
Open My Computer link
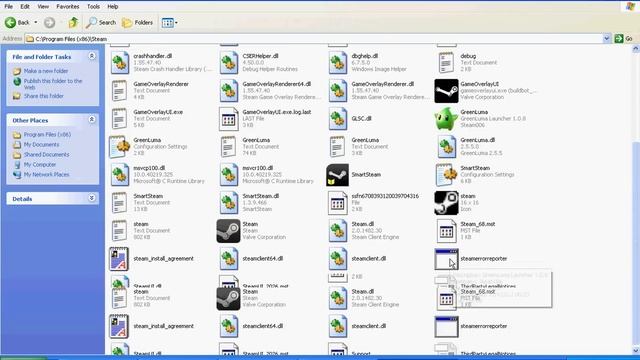coord(40,164)
